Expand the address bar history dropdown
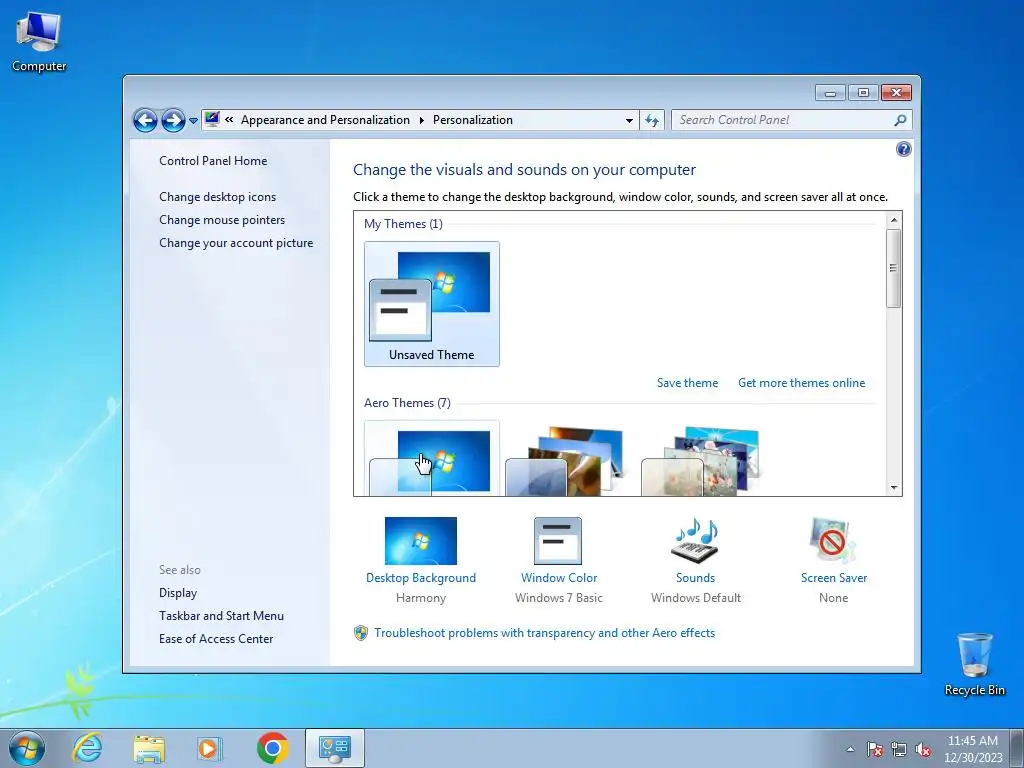1024x768 pixels. point(629,120)
